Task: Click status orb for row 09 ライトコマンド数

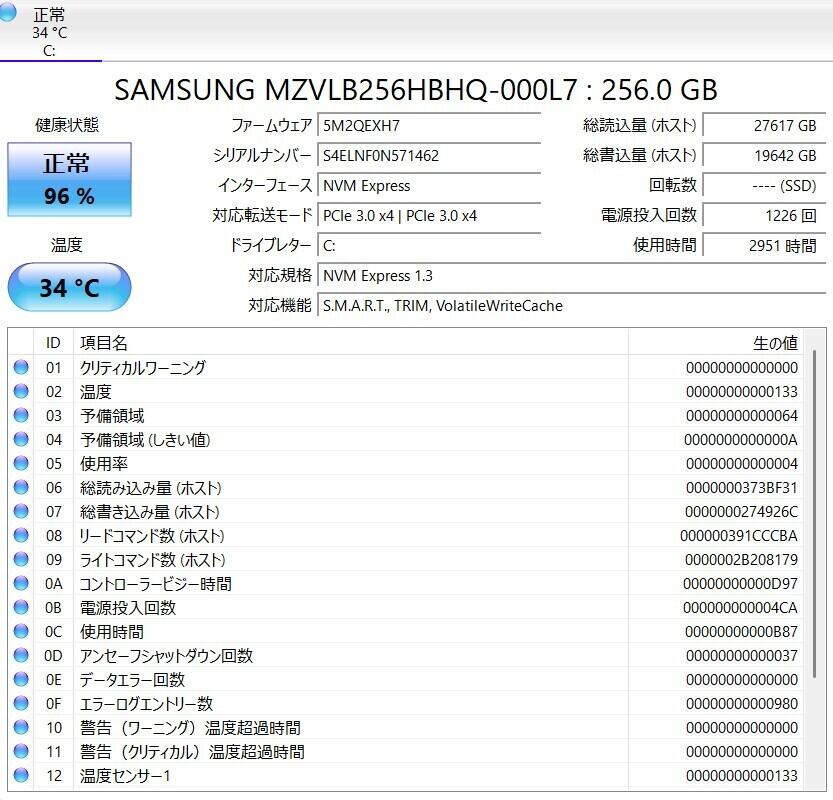Action: pos(21,559)
